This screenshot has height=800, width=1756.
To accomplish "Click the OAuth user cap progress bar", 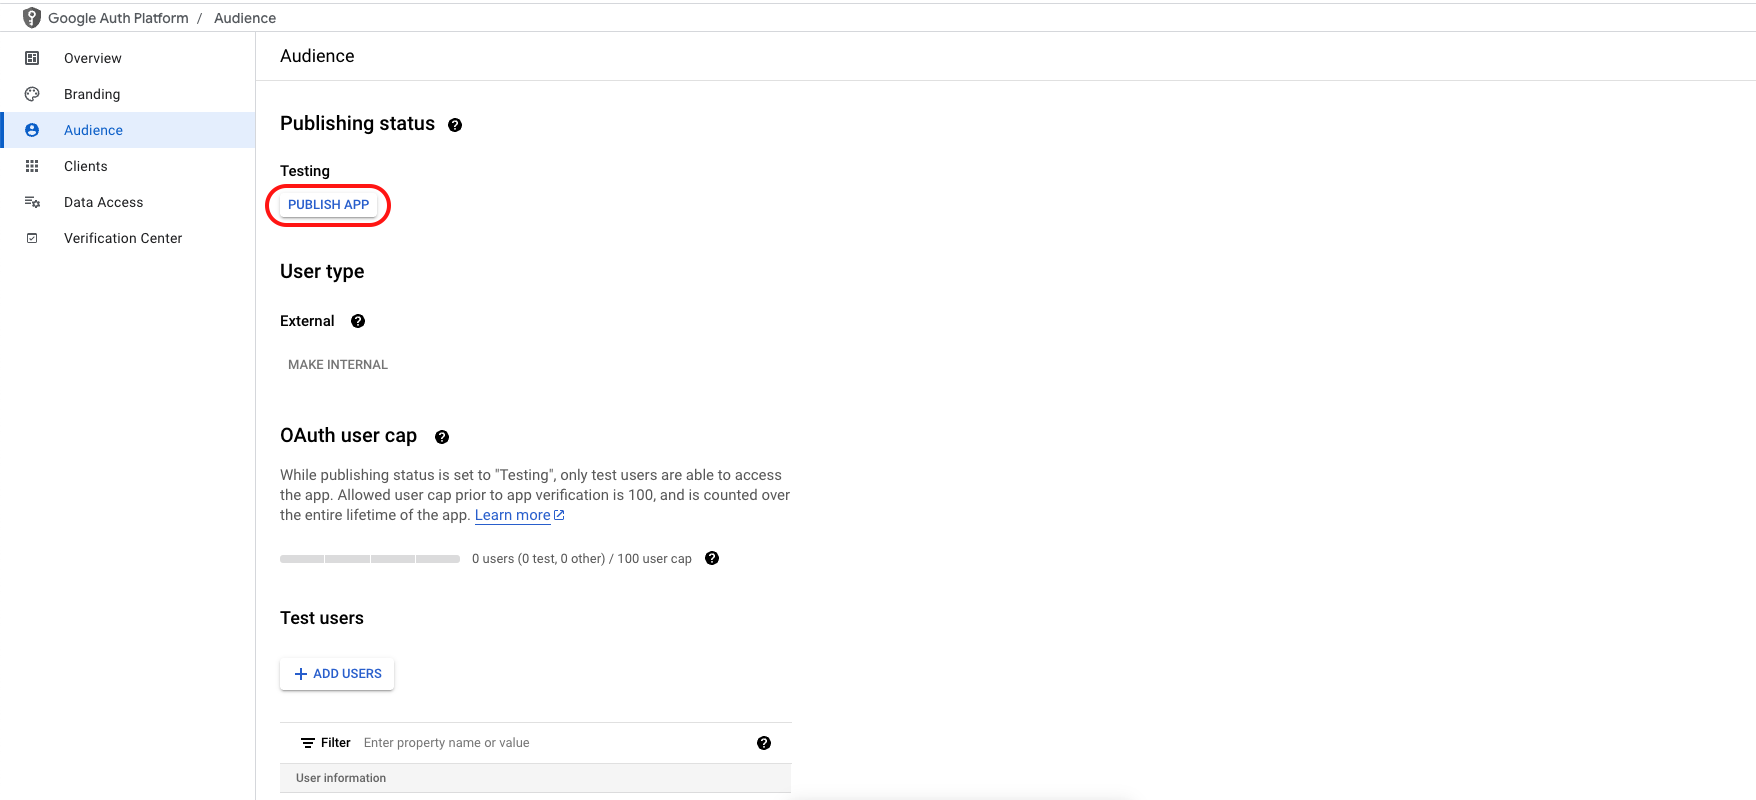I will pos(370,559).
